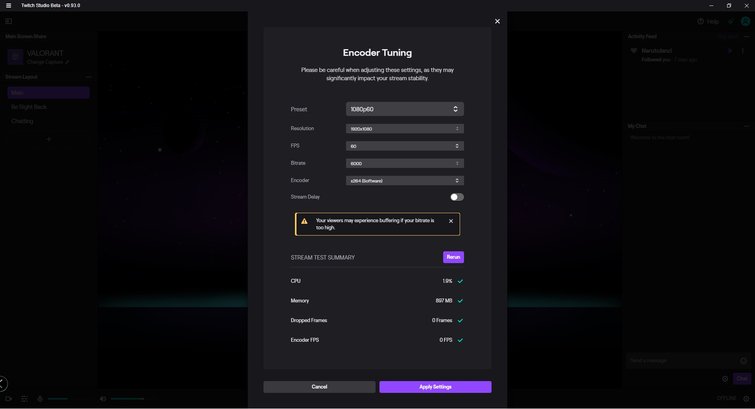This screenshot has height=409, width=755.
Task: Close the Encoder Tuning dialog with X
Action: [497, 21]
